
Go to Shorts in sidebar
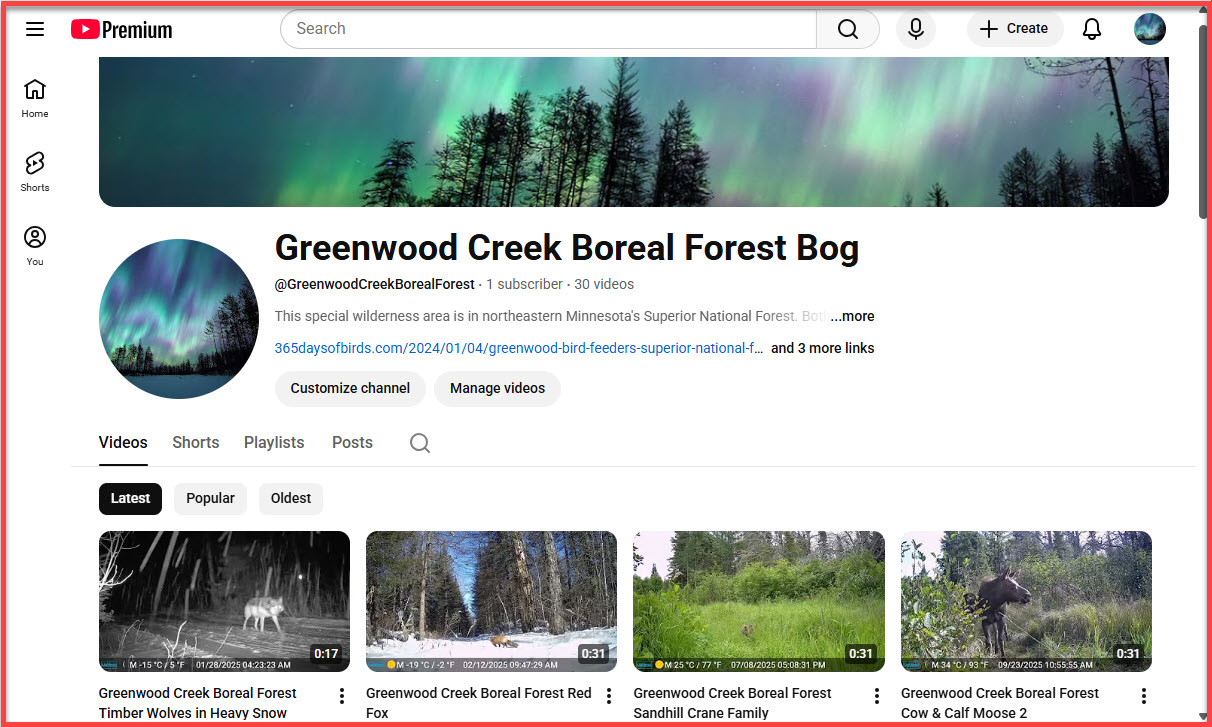pos(35,171)
